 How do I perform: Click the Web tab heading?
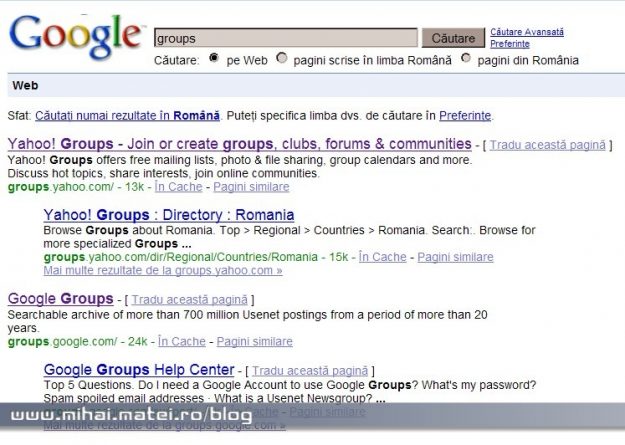click(x=25, y=86)
